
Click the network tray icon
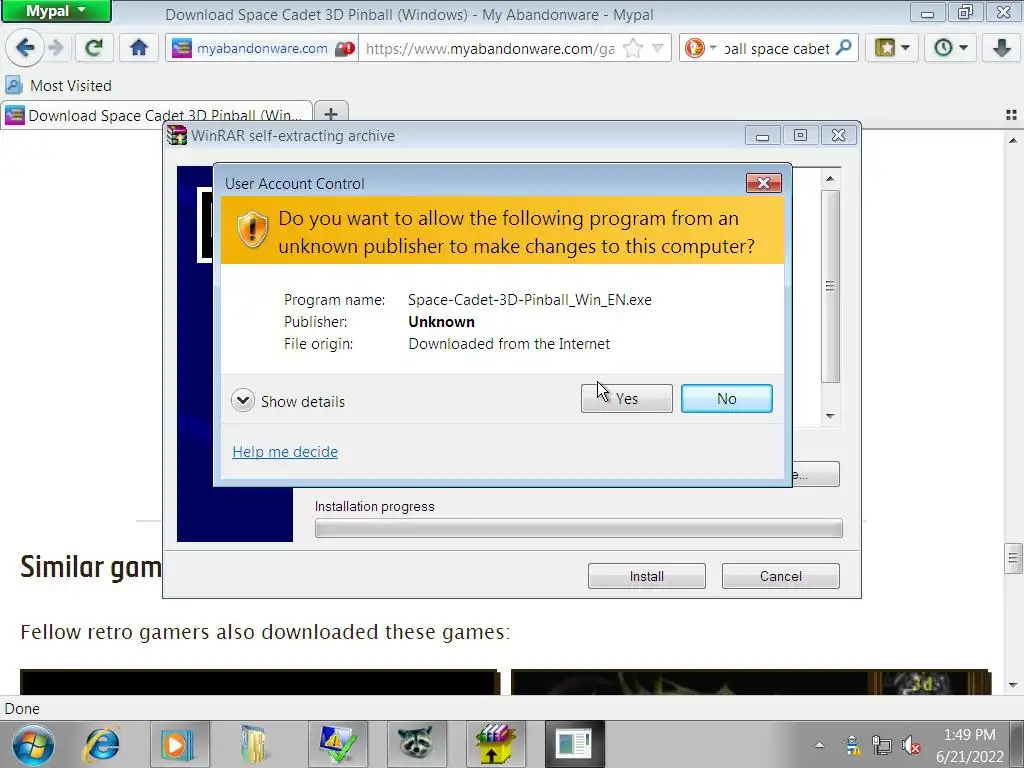882,744
